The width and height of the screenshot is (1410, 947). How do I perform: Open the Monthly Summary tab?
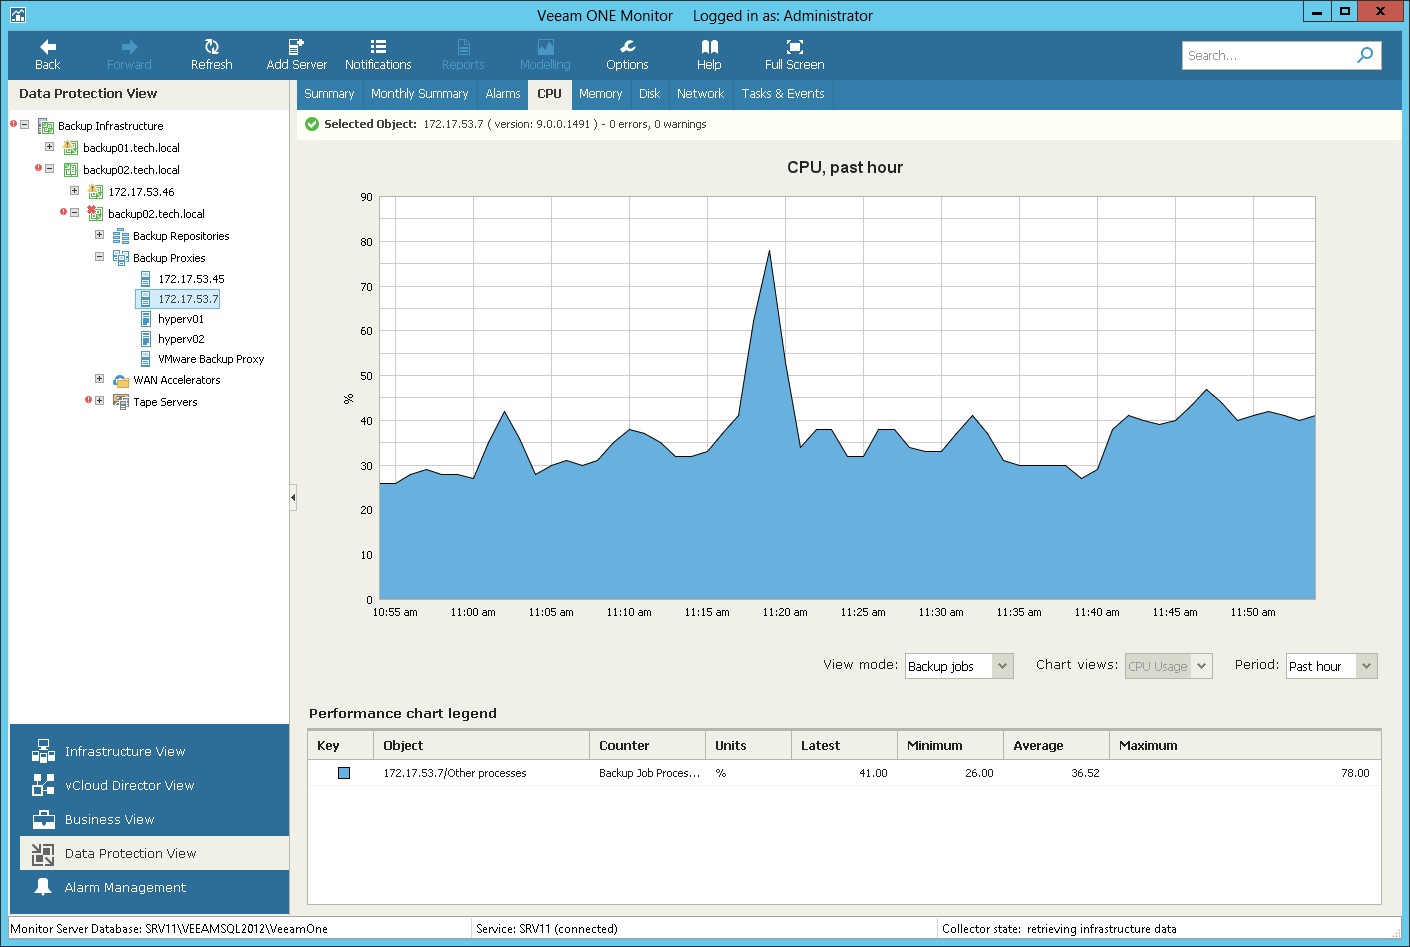coord(419,94)
